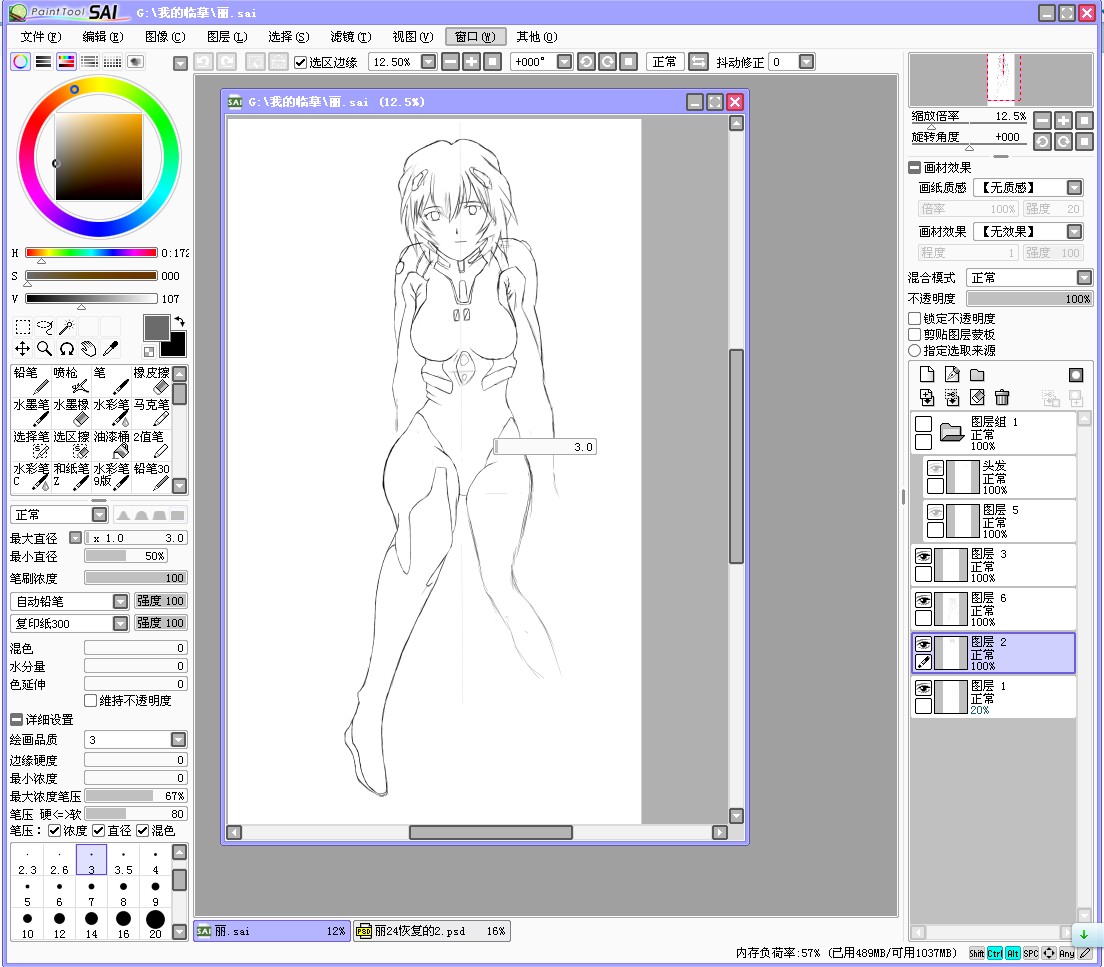Click zoom out minus button in toolbar
The height and width of the screenshot is (967, 1104).
click(x=451, y=62)
